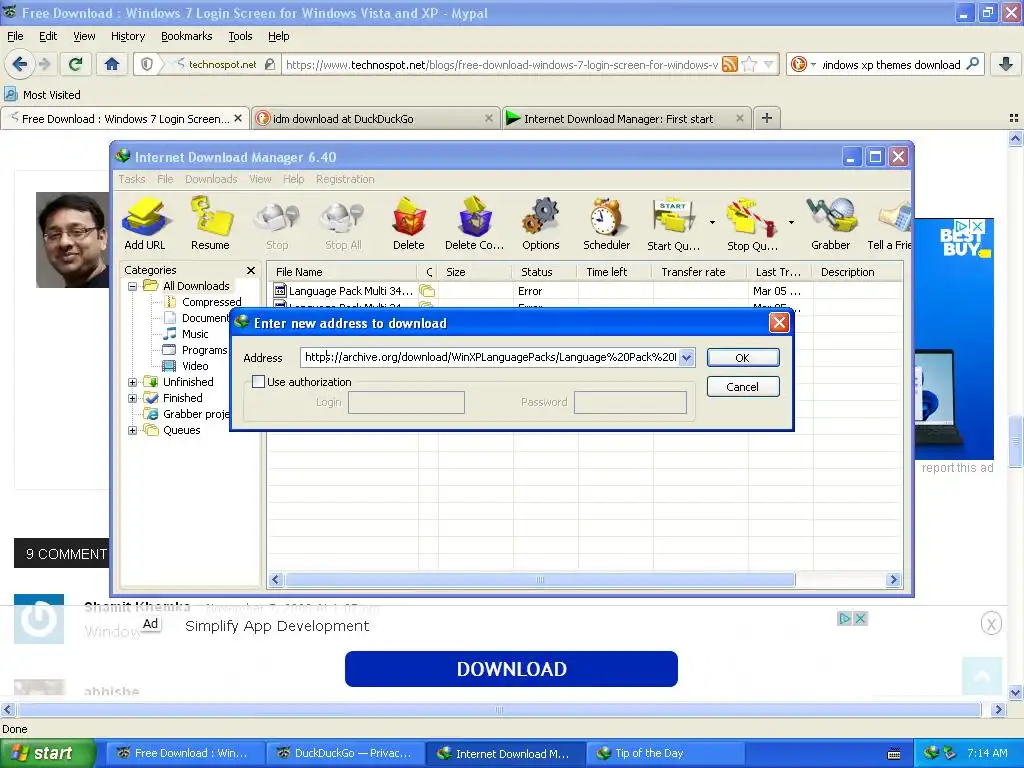
Task: Sort by Transfer rate column header
Action: click(699, 272)
